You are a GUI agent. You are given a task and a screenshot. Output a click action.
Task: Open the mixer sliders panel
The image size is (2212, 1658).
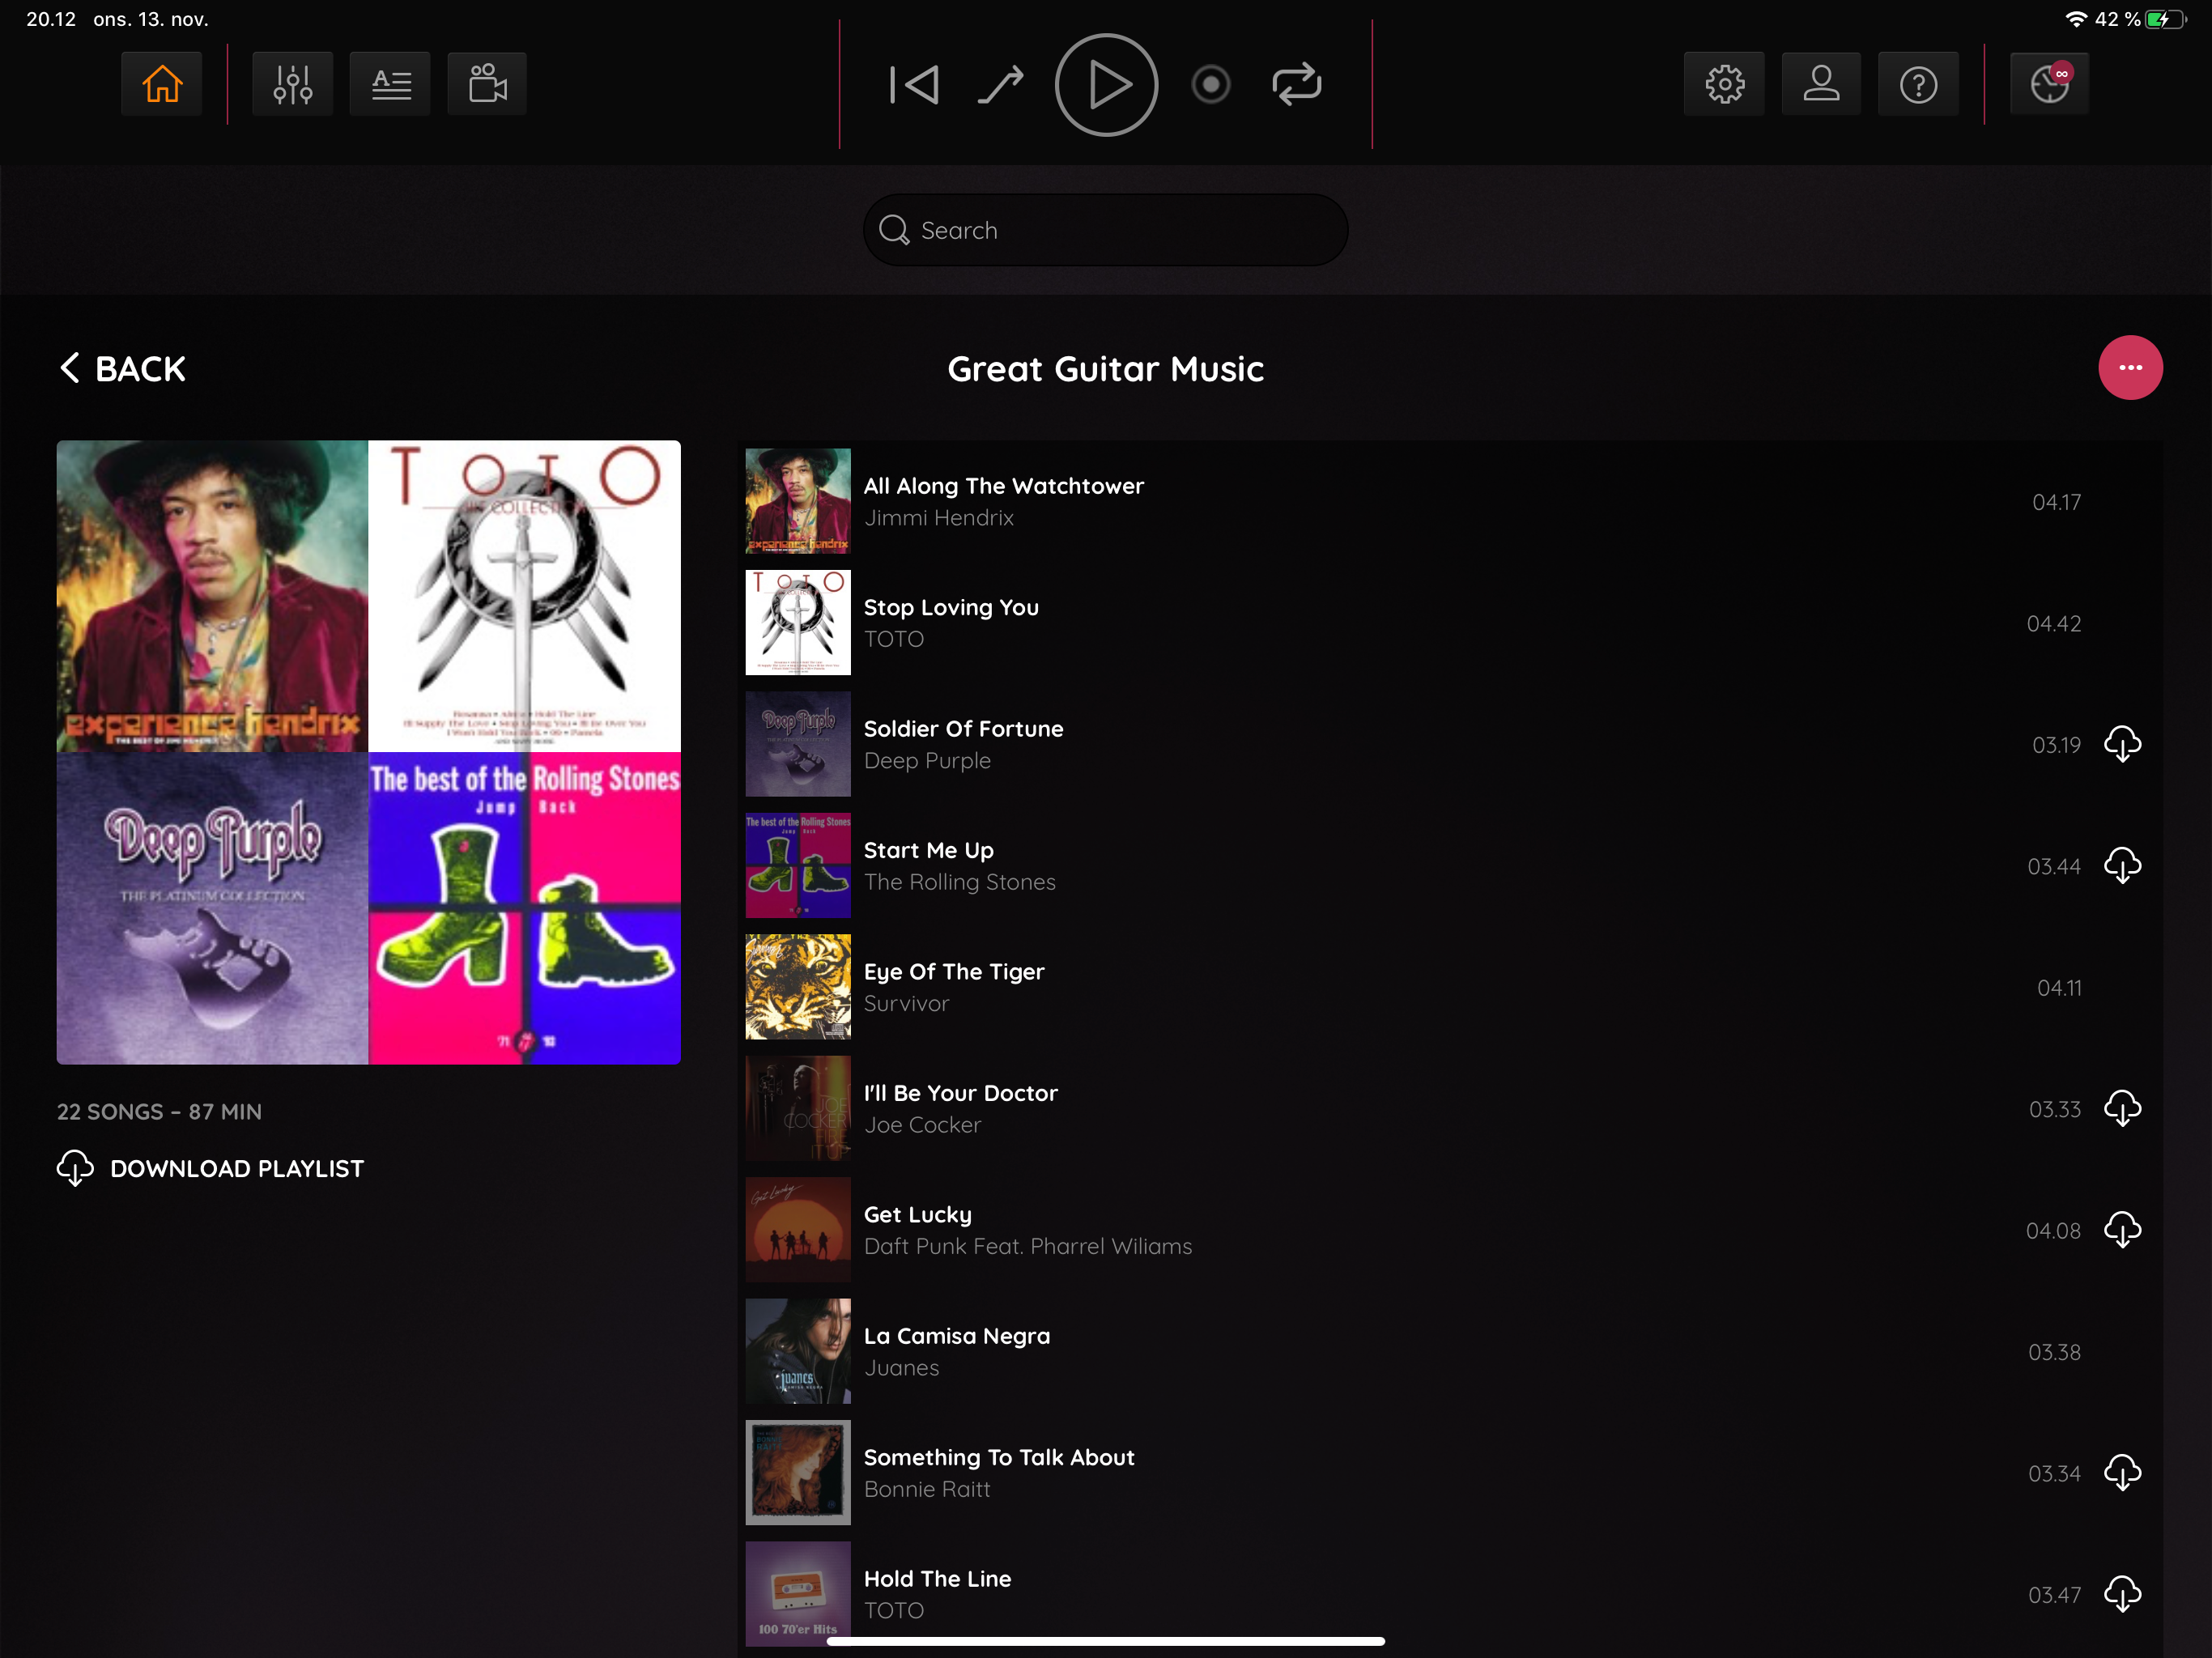coord(292,84)
